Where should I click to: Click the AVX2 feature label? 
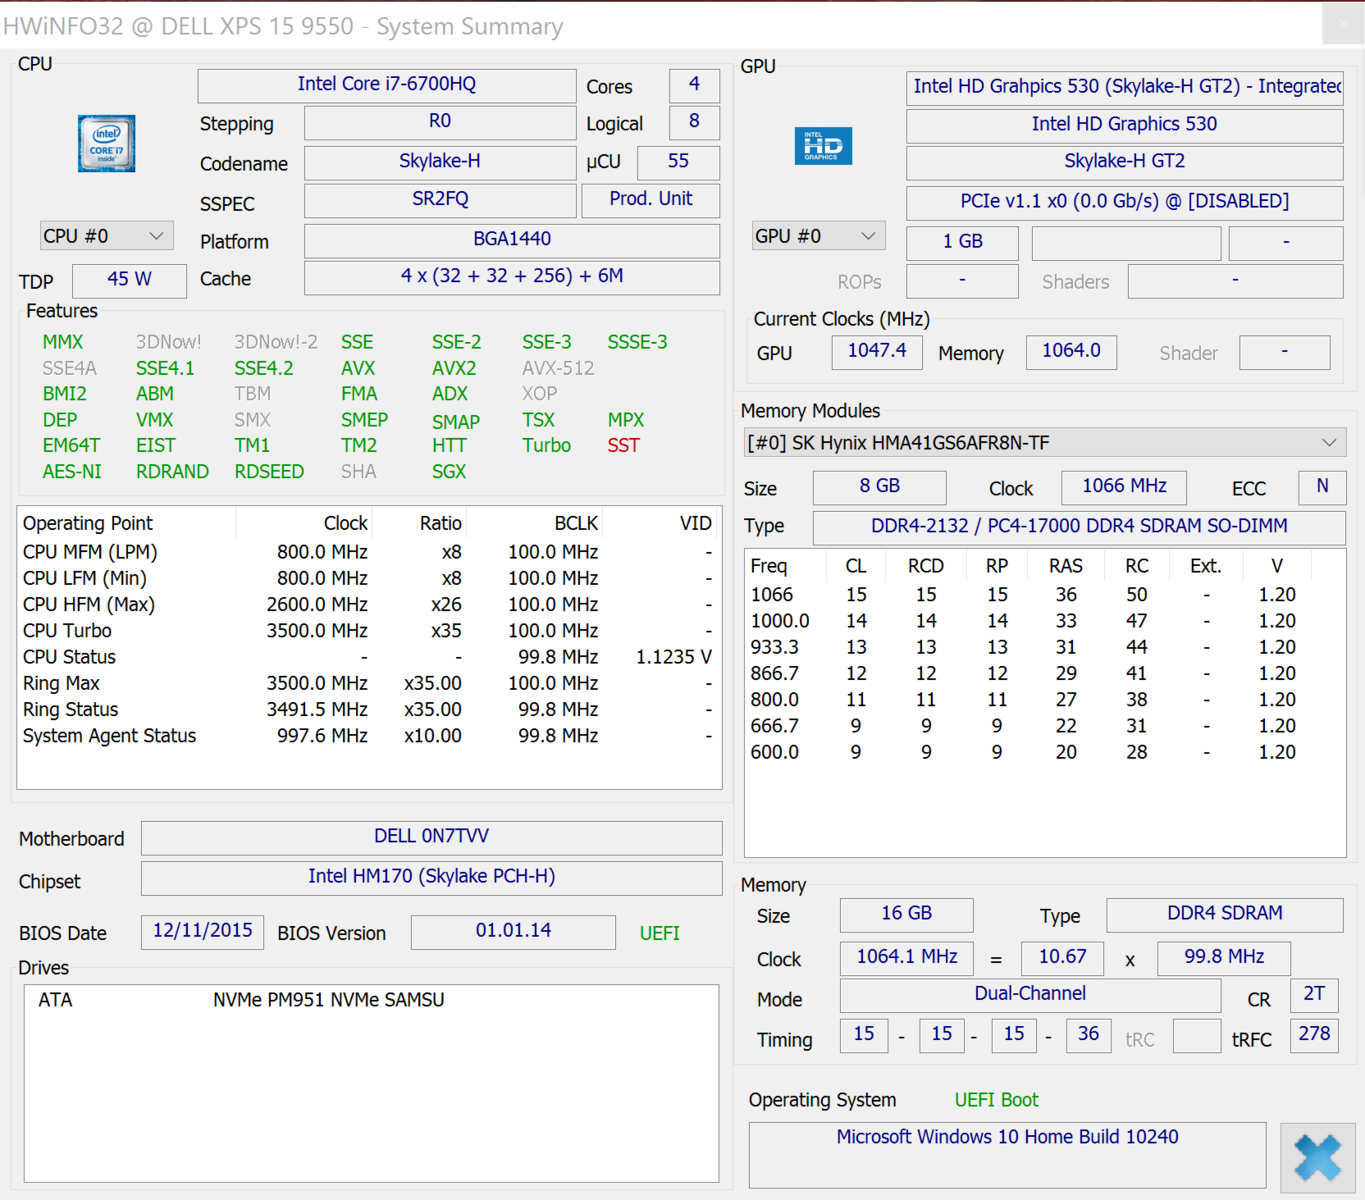click(x=454, y=368)
